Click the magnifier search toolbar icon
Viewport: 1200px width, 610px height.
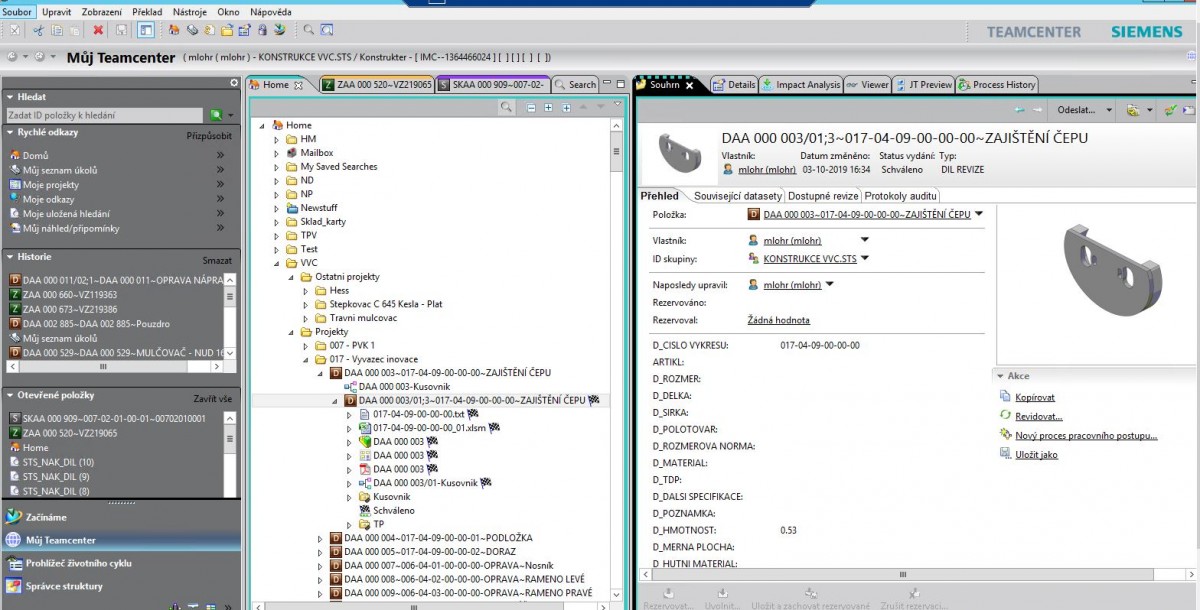point(309,30)
